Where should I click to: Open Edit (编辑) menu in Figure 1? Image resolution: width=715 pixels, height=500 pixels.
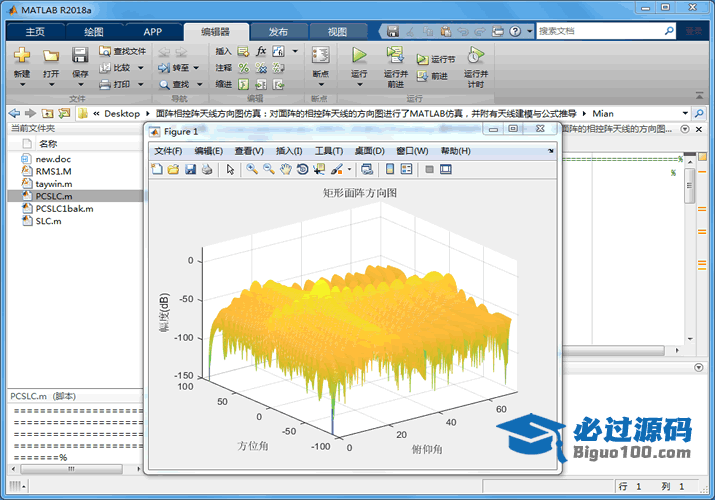[208, 151]
